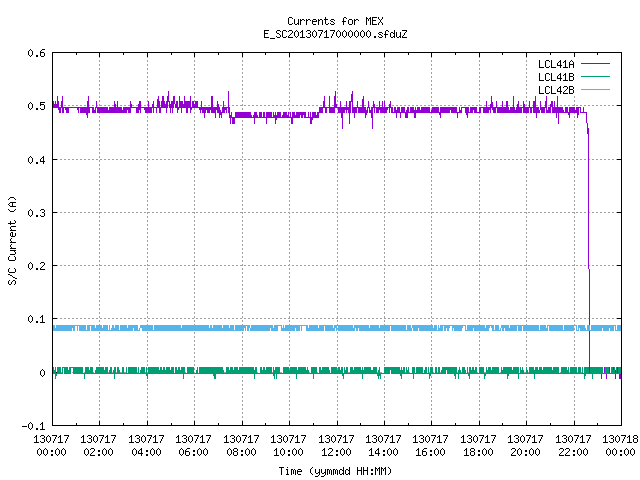
Task: Click the 130717 02:00 x-axis tick label
Action: (98, 446)
